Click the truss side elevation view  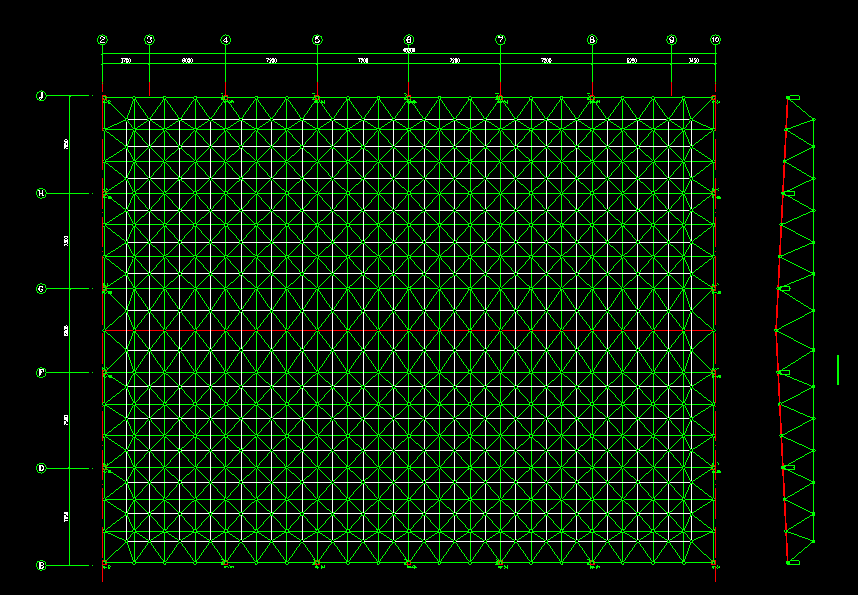click(795, 330)
